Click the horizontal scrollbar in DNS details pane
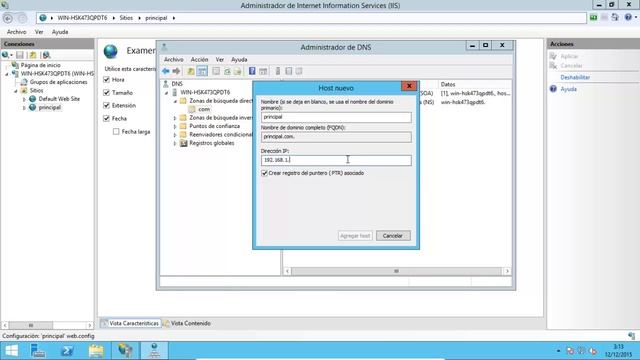Screen dimensions: 640x360 pos(397,271)
